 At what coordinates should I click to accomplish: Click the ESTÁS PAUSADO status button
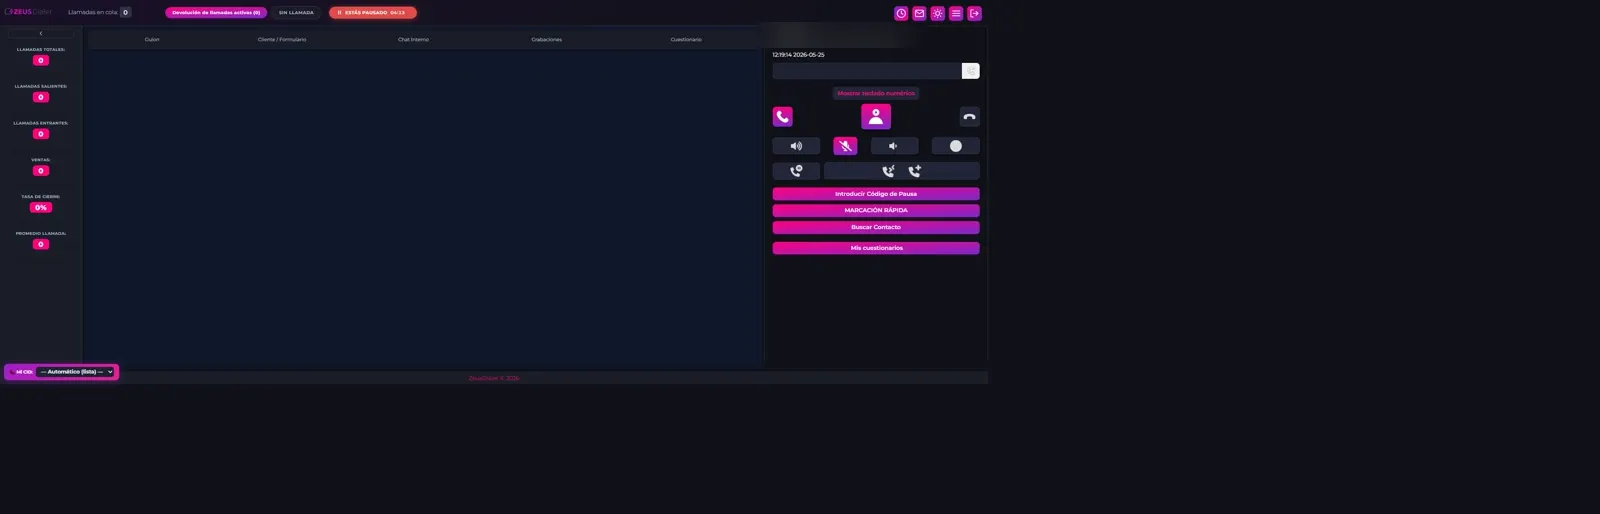coord(373,13)
